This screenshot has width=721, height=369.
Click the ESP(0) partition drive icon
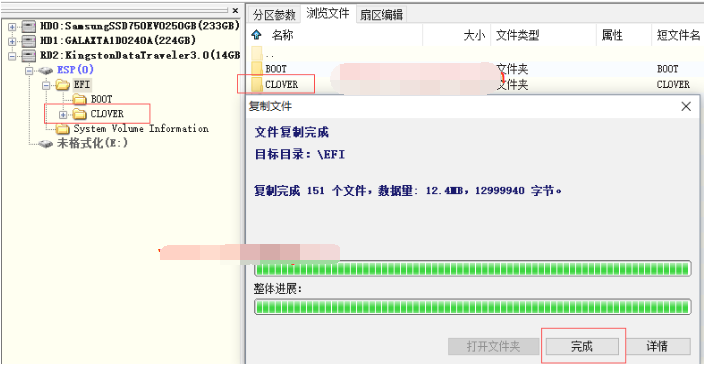point(46,70)
